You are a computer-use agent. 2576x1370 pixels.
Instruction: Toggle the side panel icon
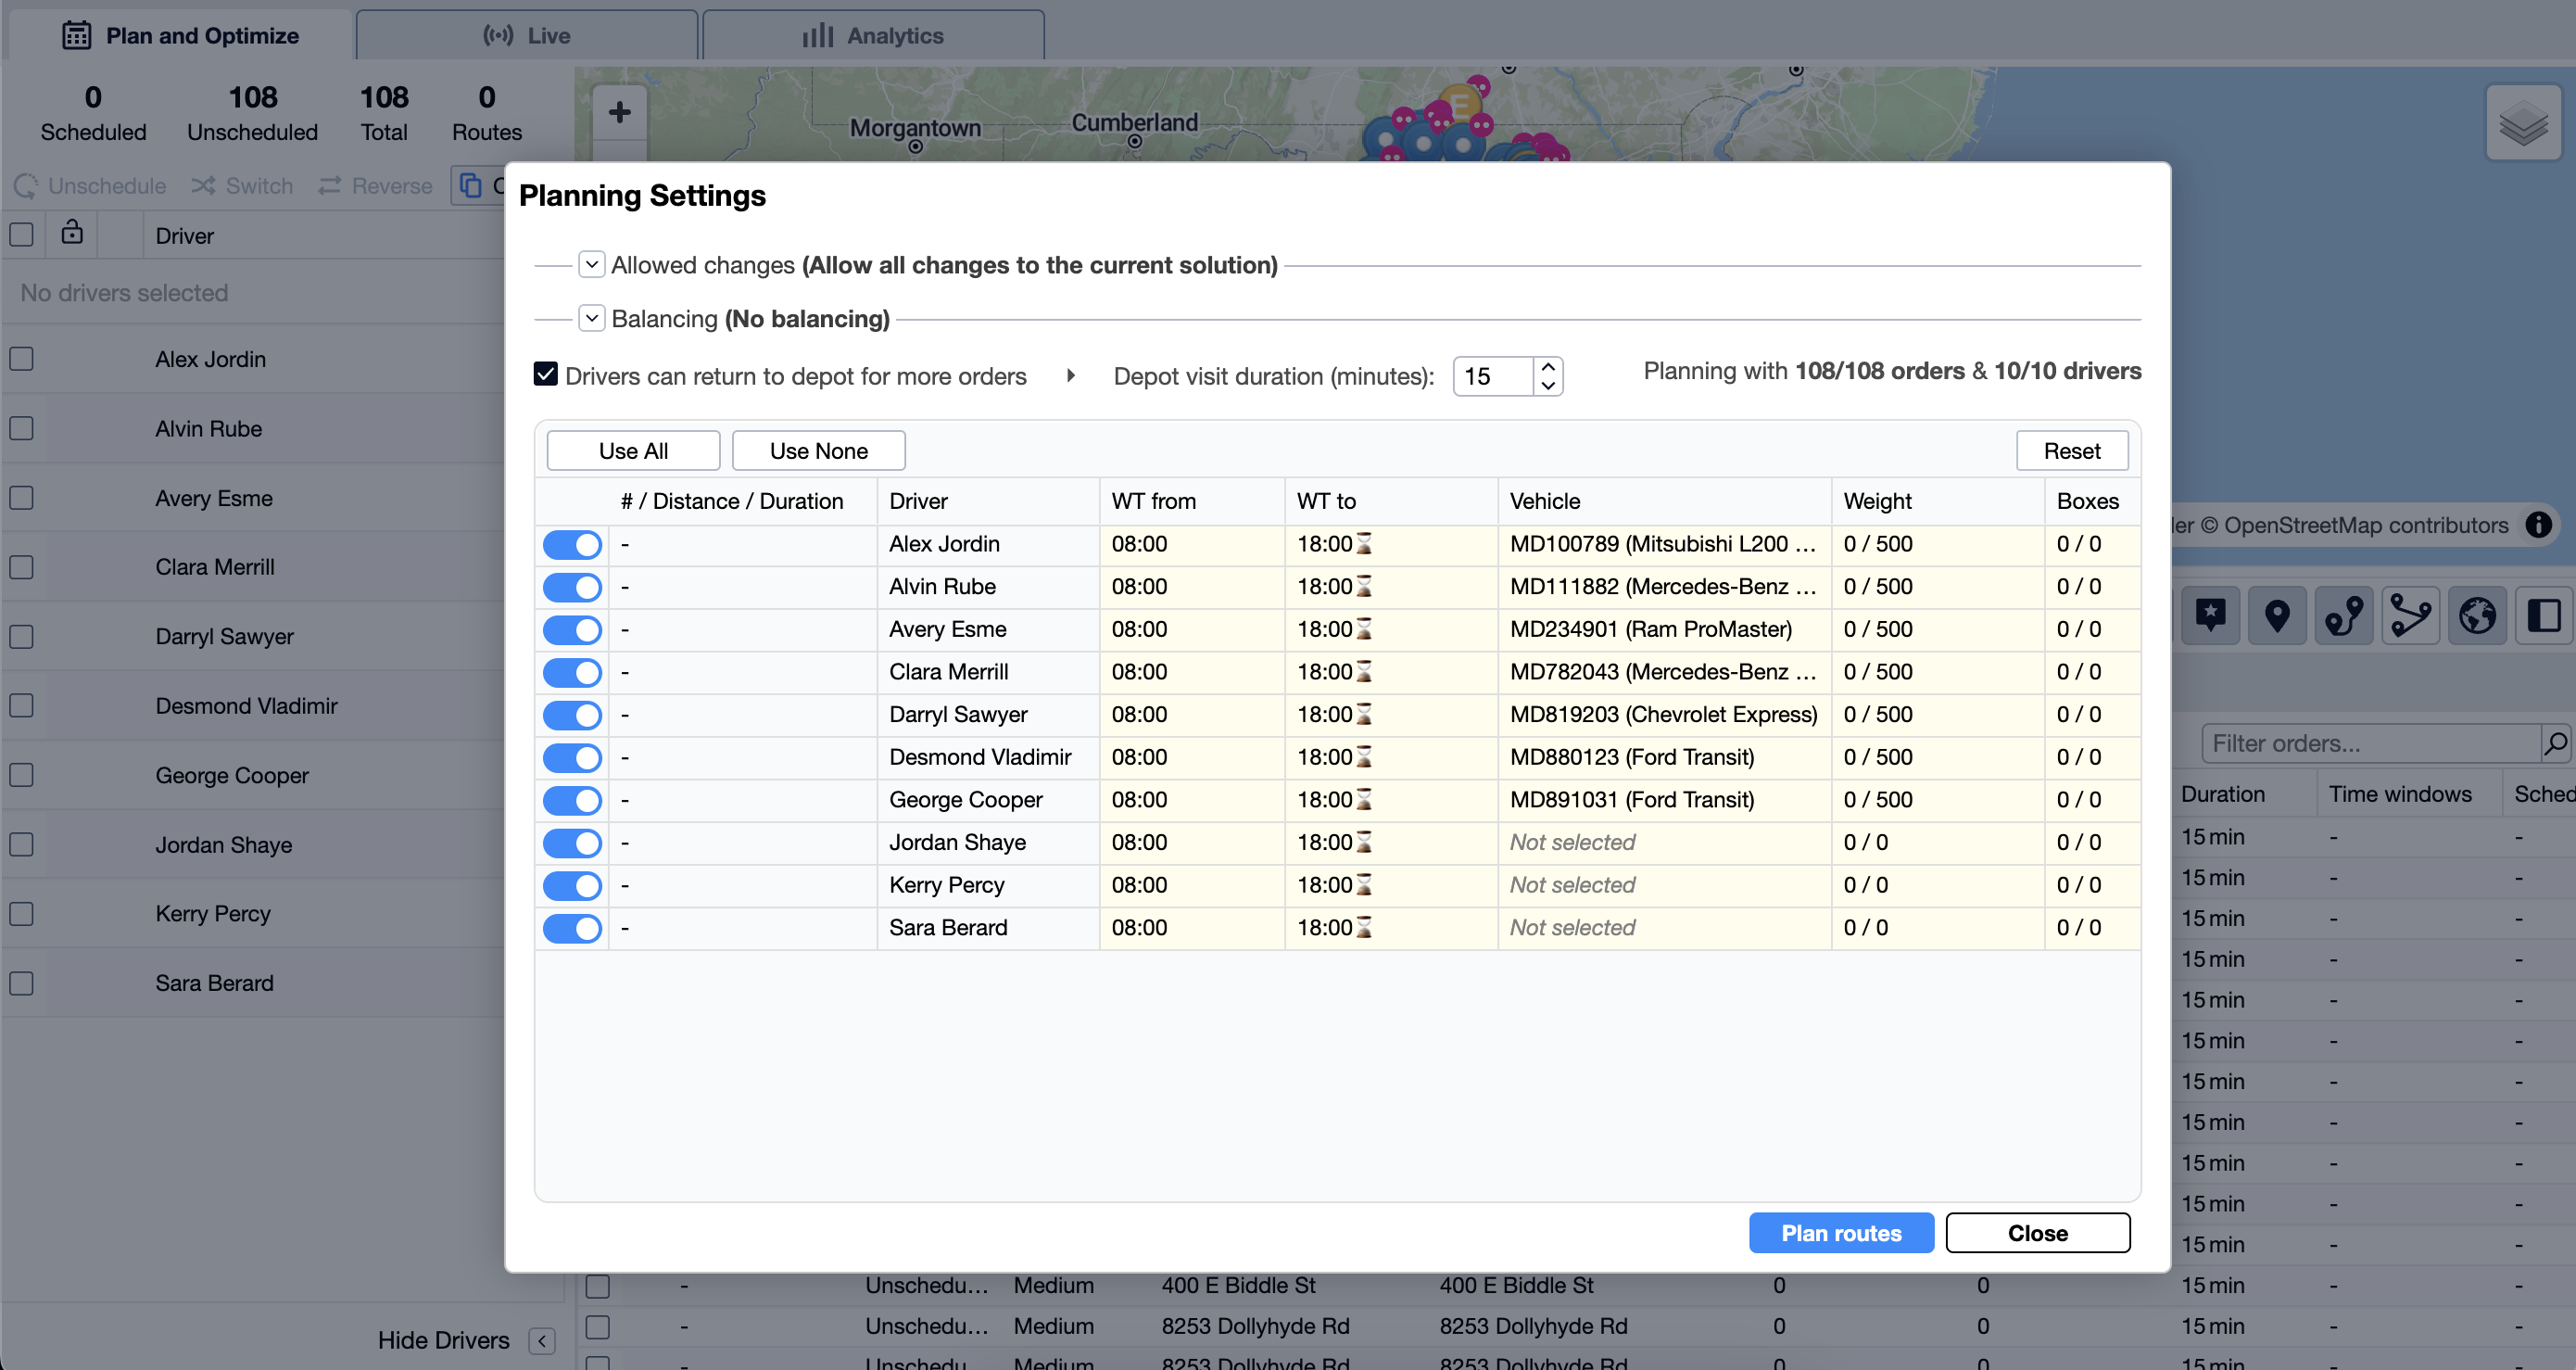[2544, 615]
